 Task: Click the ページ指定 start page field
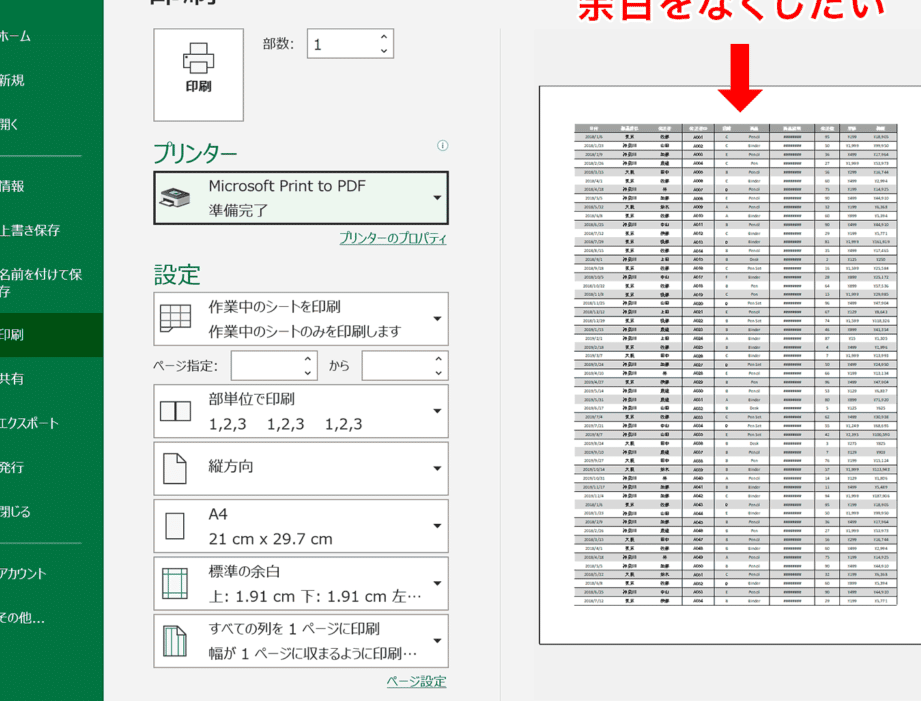(265, 366)
